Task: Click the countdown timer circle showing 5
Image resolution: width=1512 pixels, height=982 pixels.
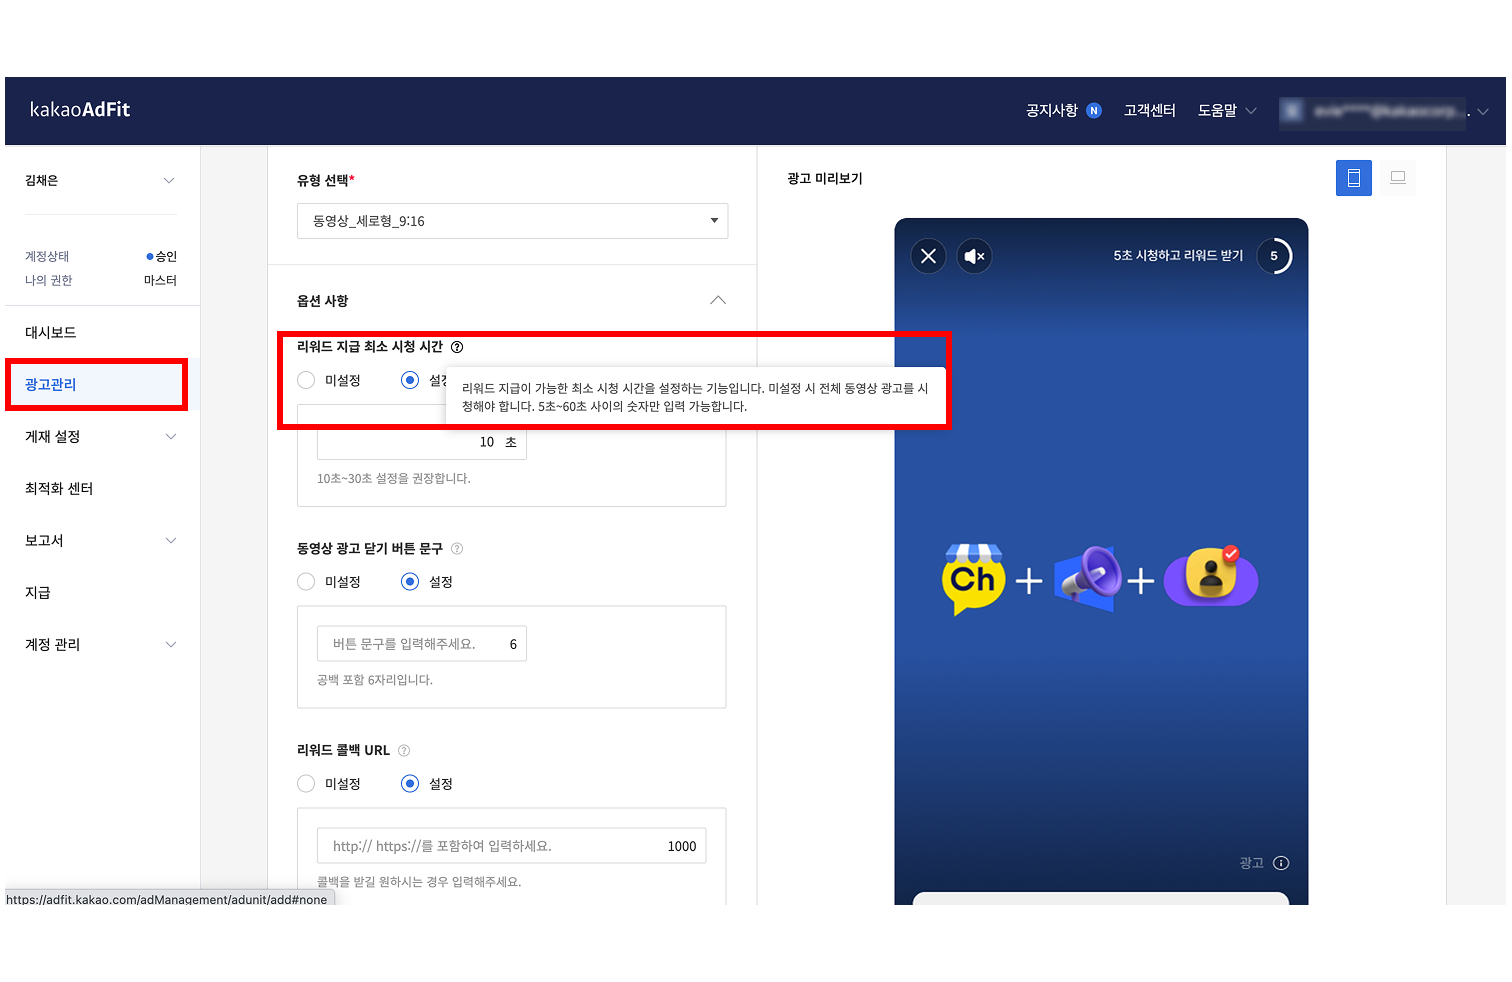Action: click(1274, 256)
